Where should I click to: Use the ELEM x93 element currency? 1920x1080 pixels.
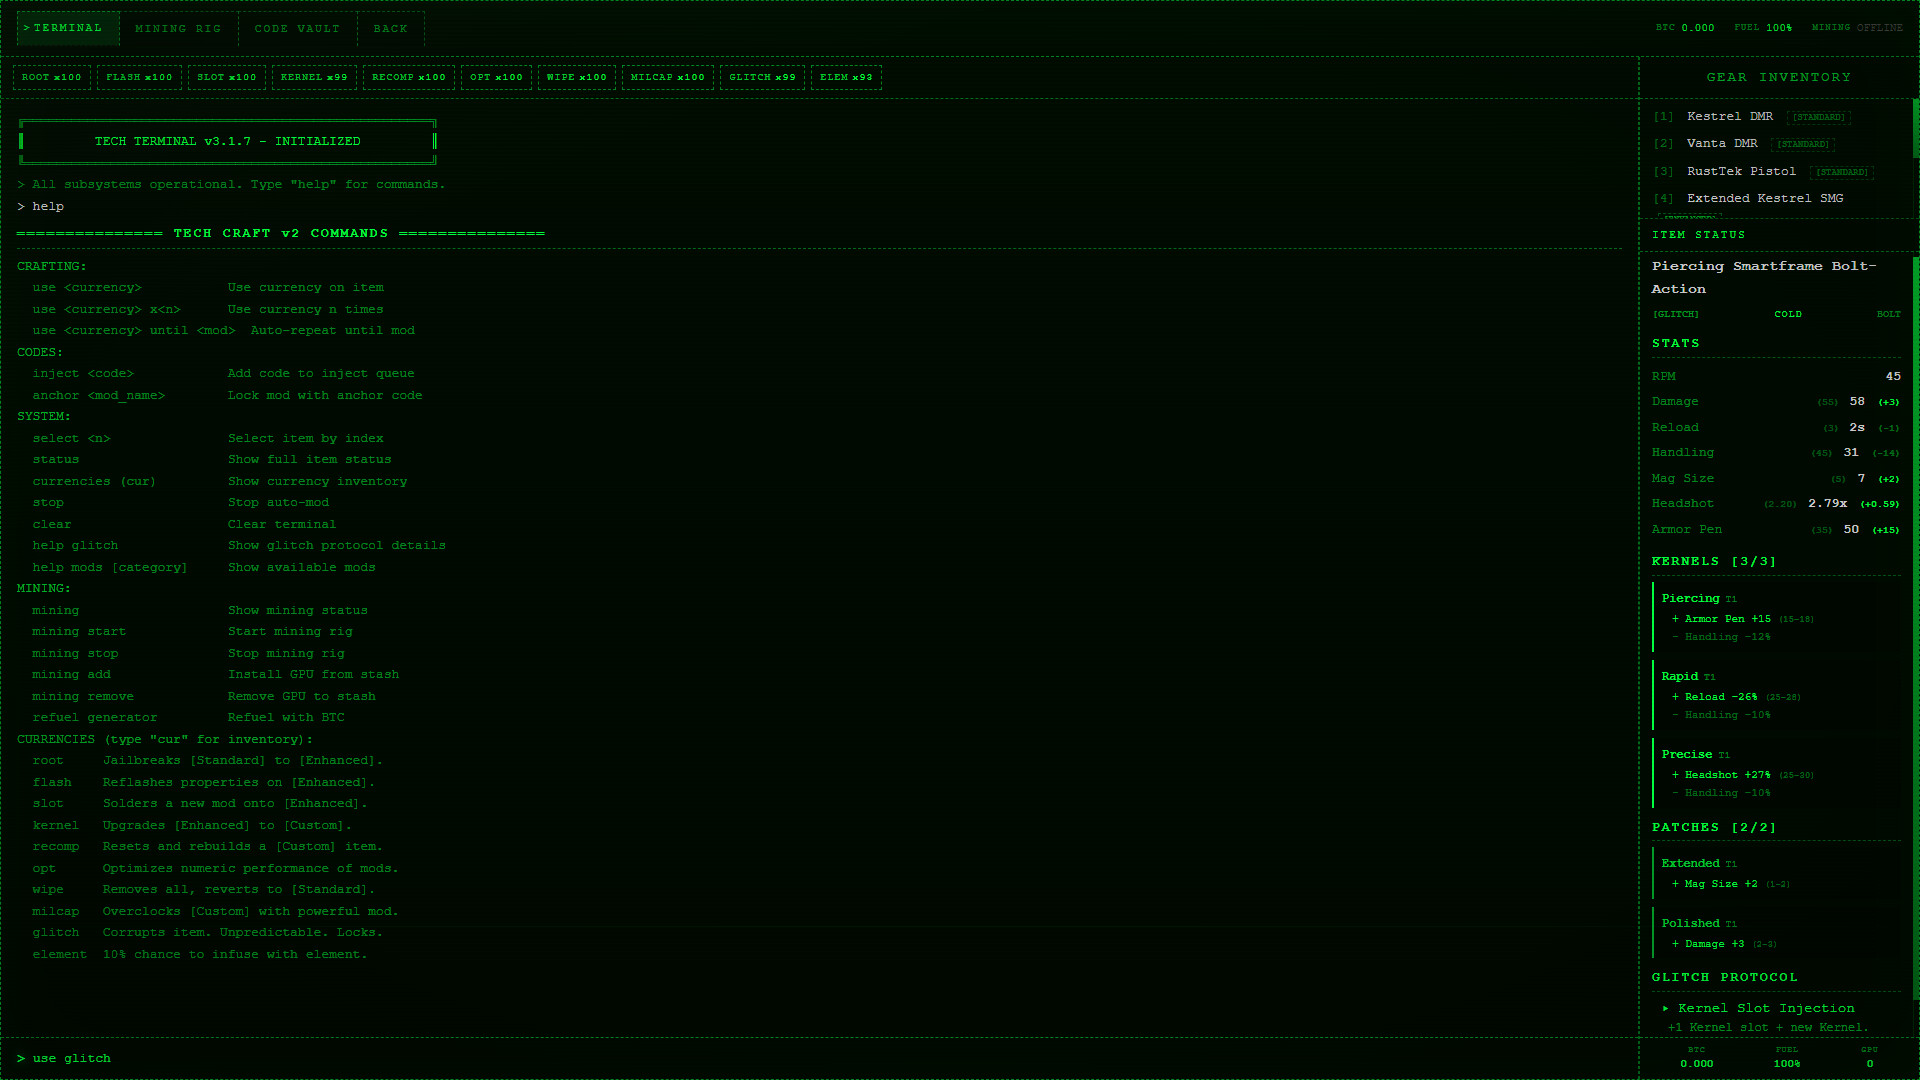(846, 77)
